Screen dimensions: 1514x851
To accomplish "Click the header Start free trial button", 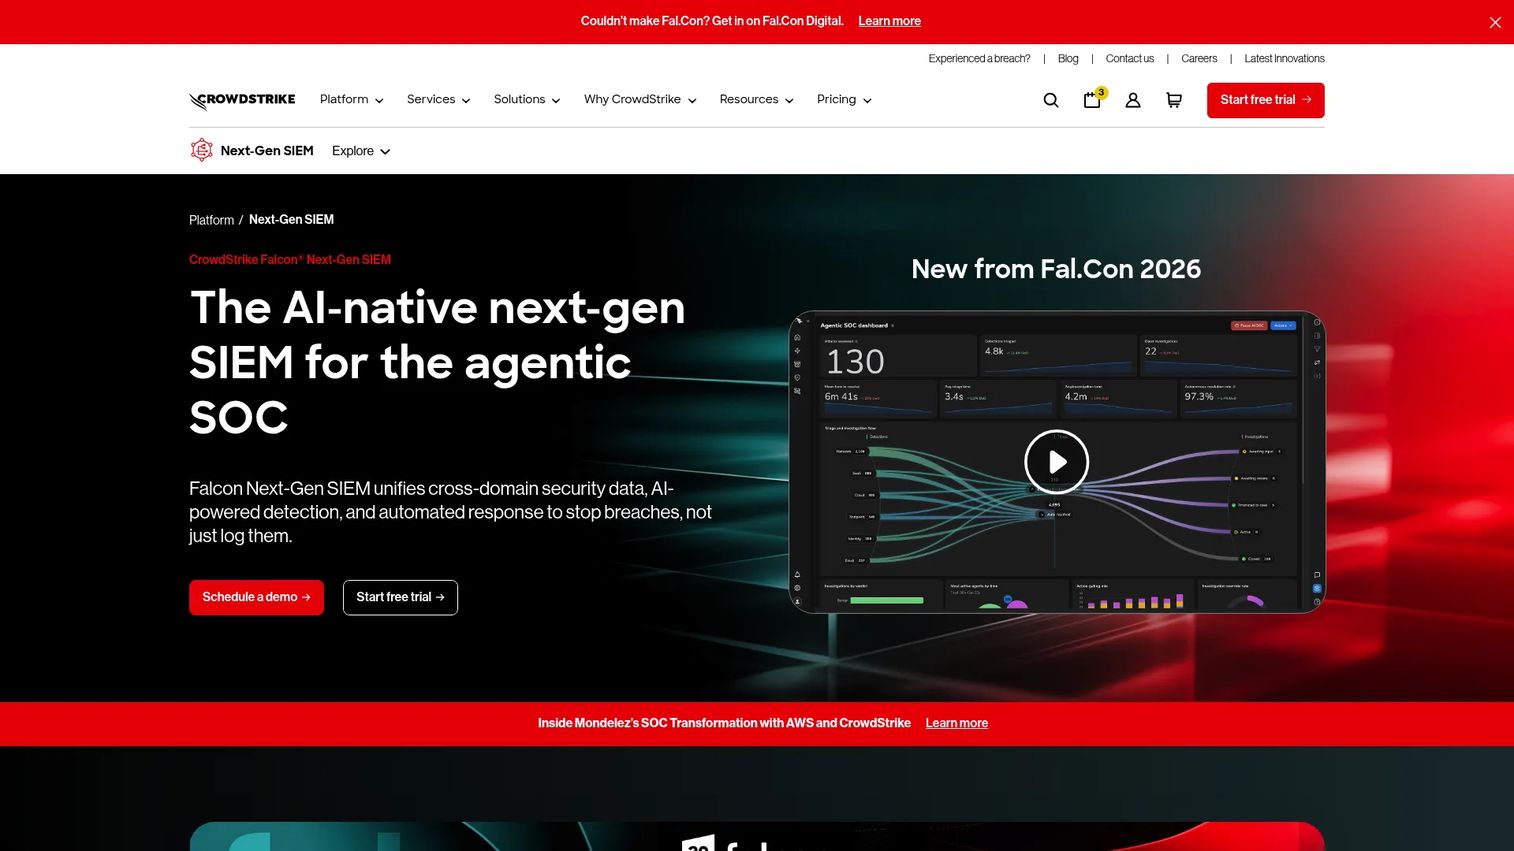I will tap(1265, 100).
